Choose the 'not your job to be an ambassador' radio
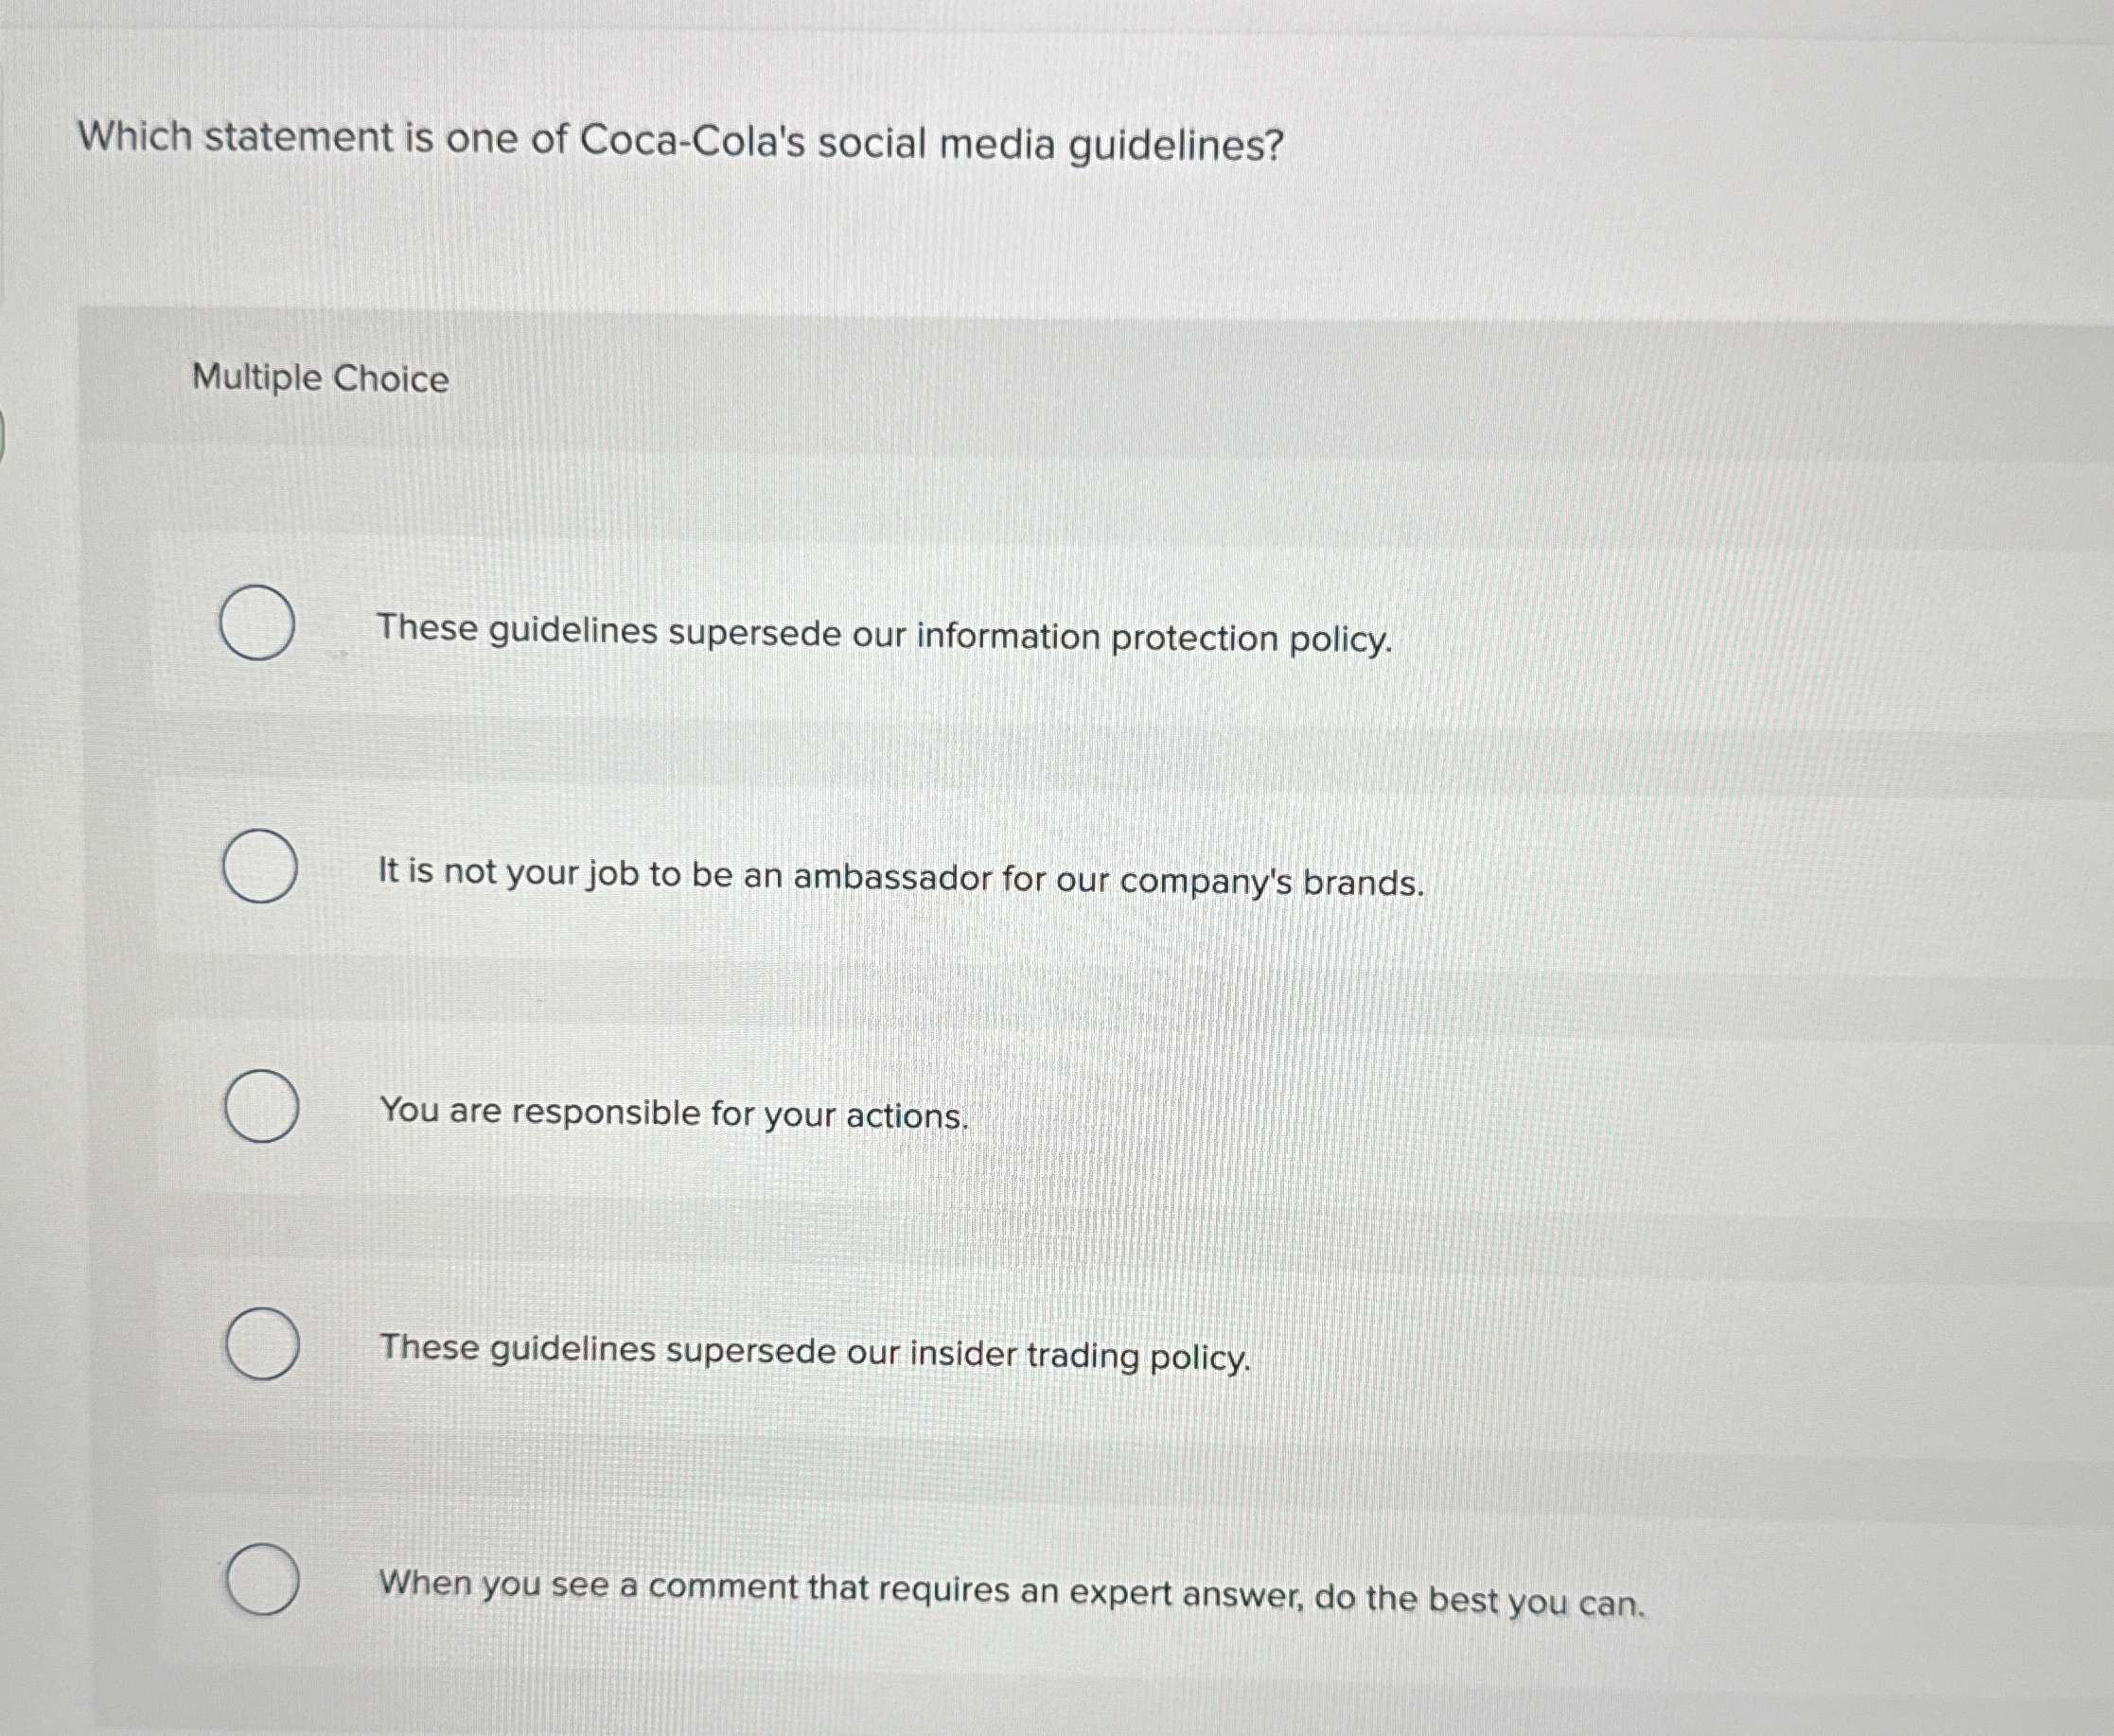2114x1736 pixels. point(259,866)
